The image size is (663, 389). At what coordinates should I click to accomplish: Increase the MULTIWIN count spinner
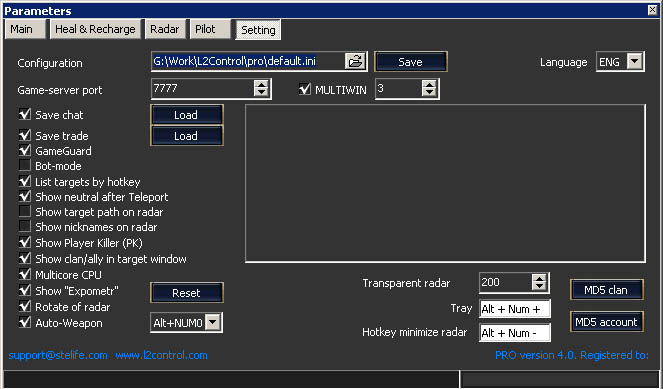429,84
